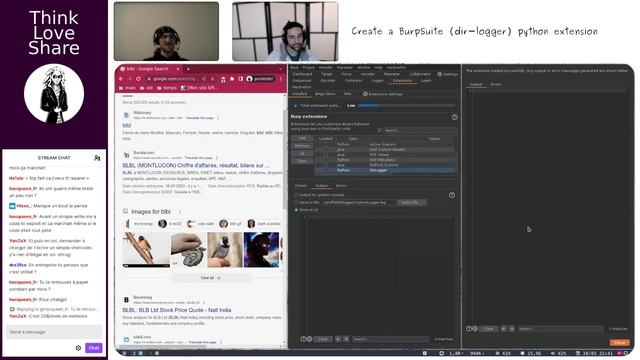Select 'Show in UI' radio button
This screenshot has height=360, width=640.
[296, 210]
